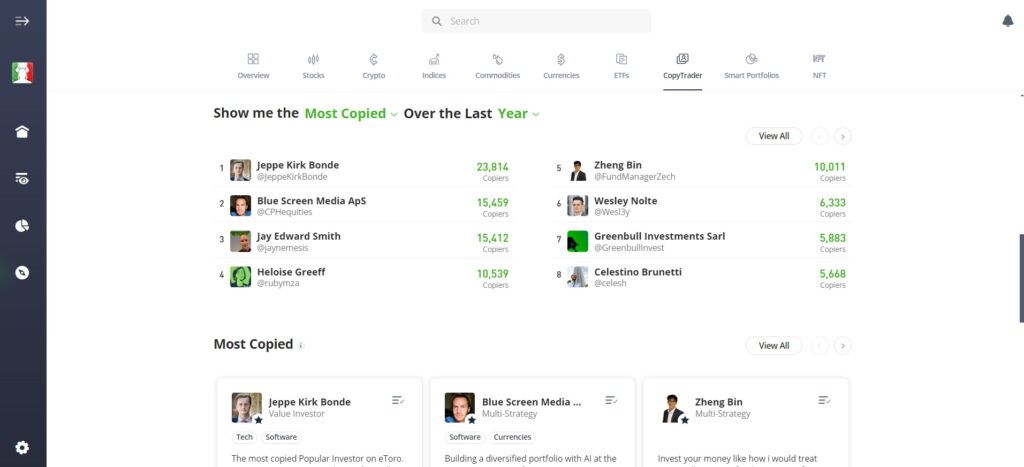Image resolution: width=1024 pixels, height=467 pixels.
Task: Open the Portfolio pie chart icon in sidebar
Action: 22,226
